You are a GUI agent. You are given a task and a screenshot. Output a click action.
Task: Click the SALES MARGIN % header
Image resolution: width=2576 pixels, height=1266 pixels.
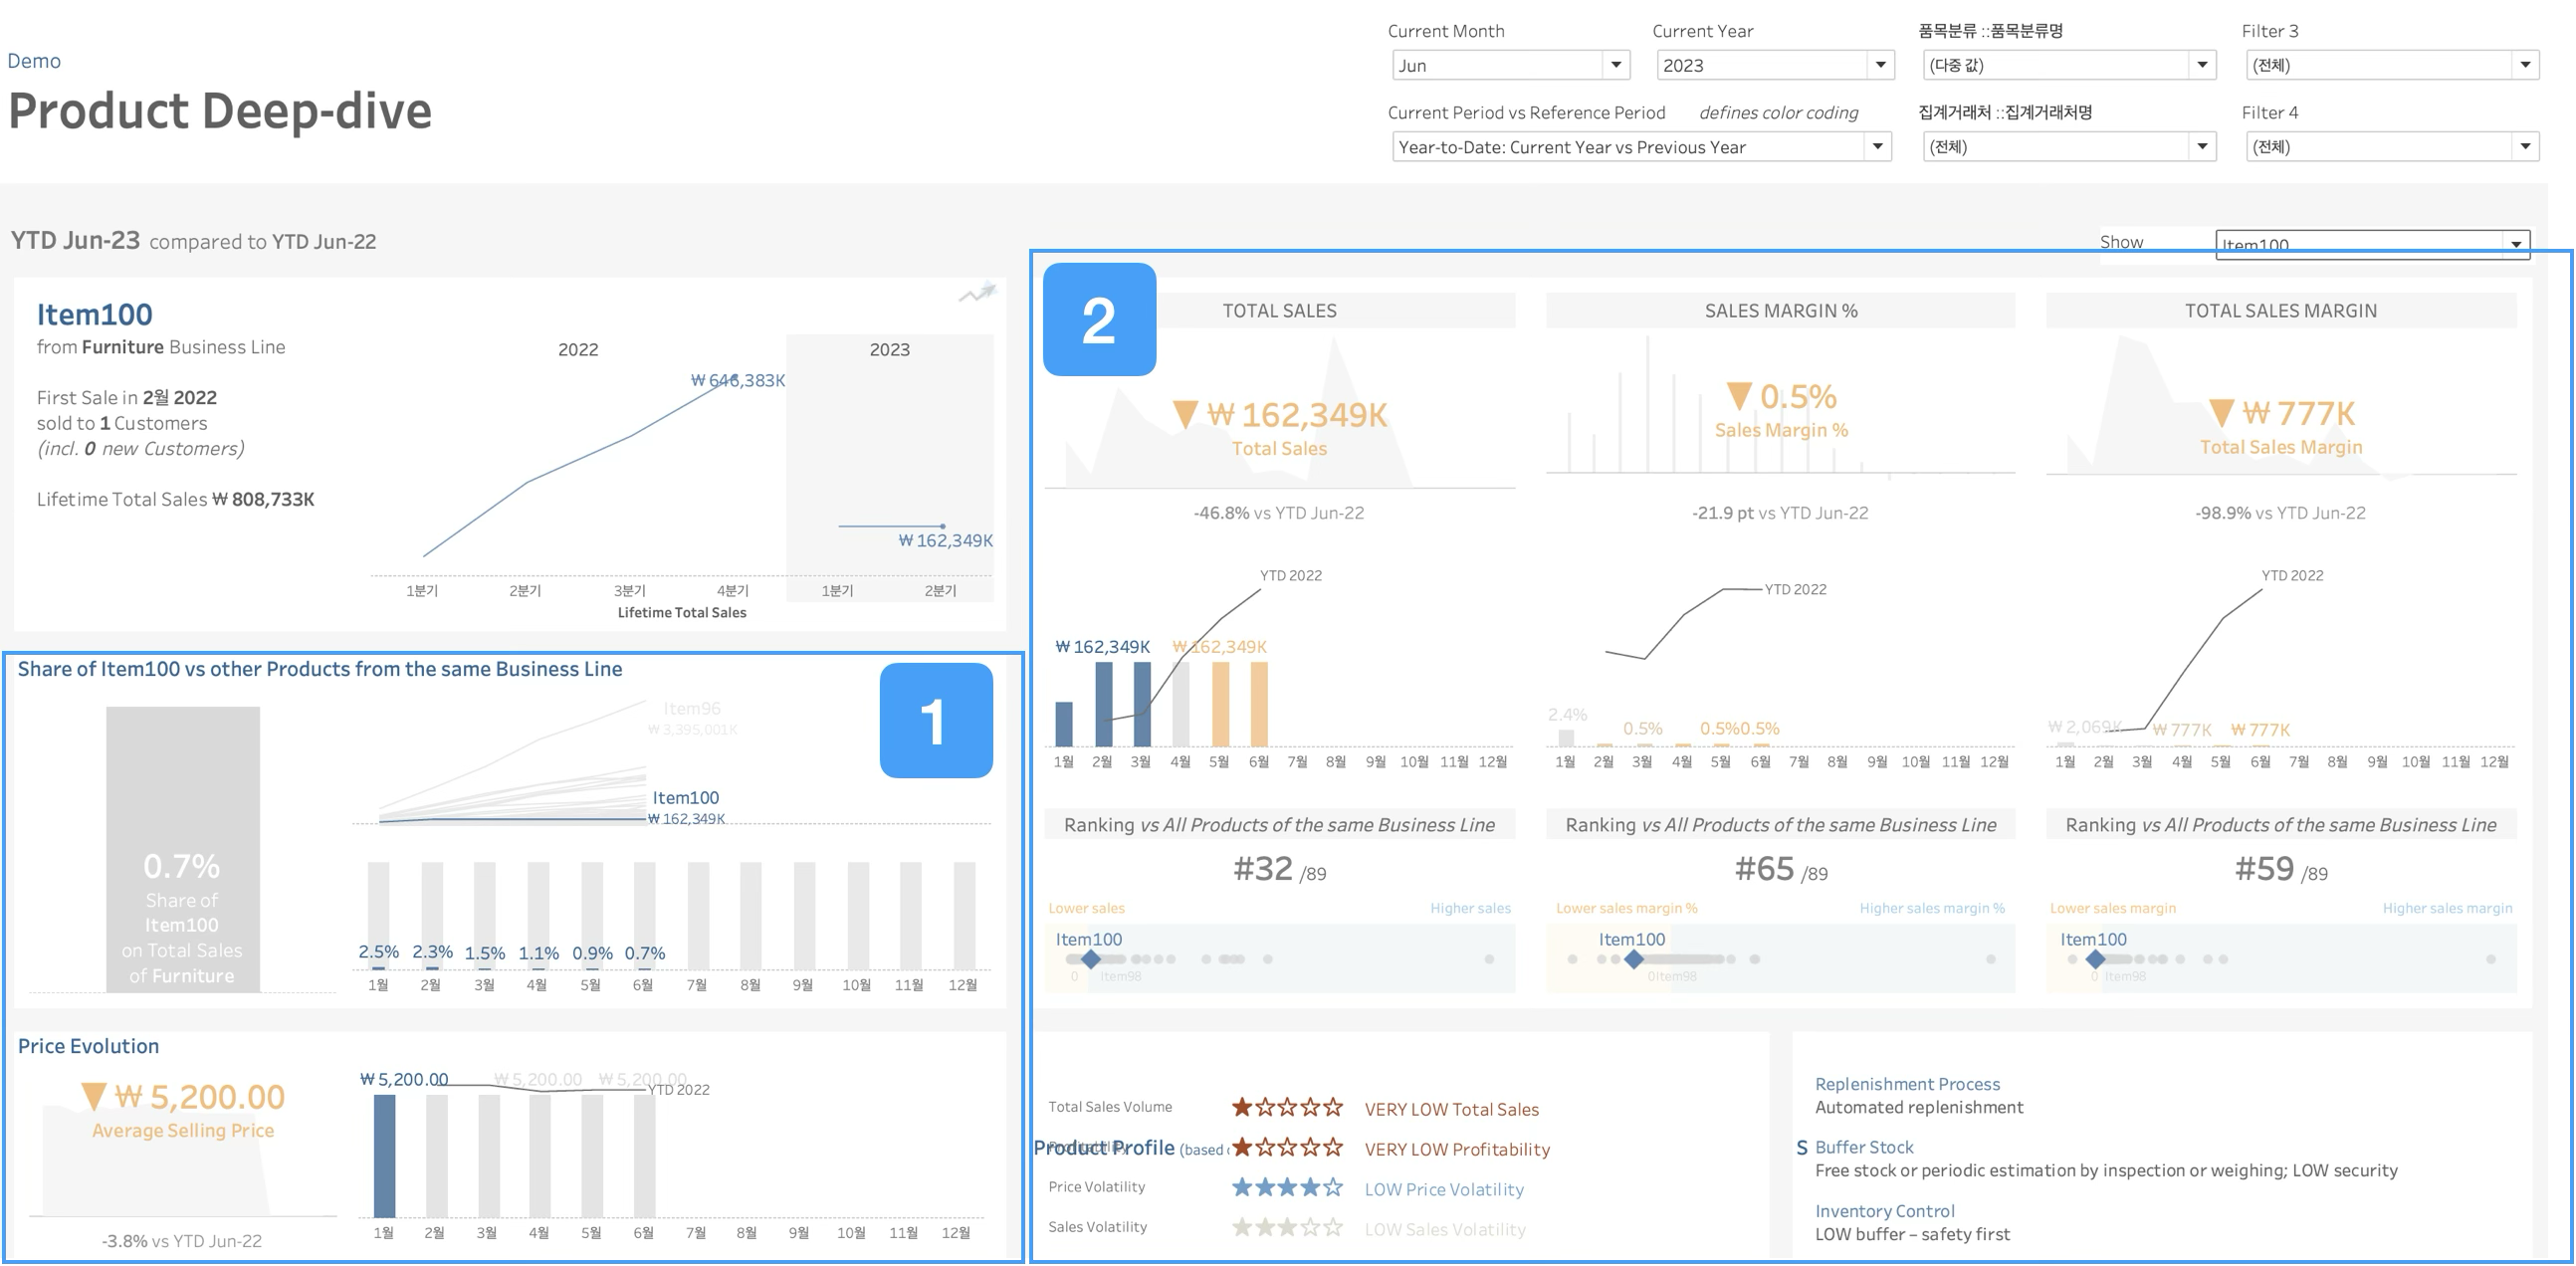coord(1780,311)
